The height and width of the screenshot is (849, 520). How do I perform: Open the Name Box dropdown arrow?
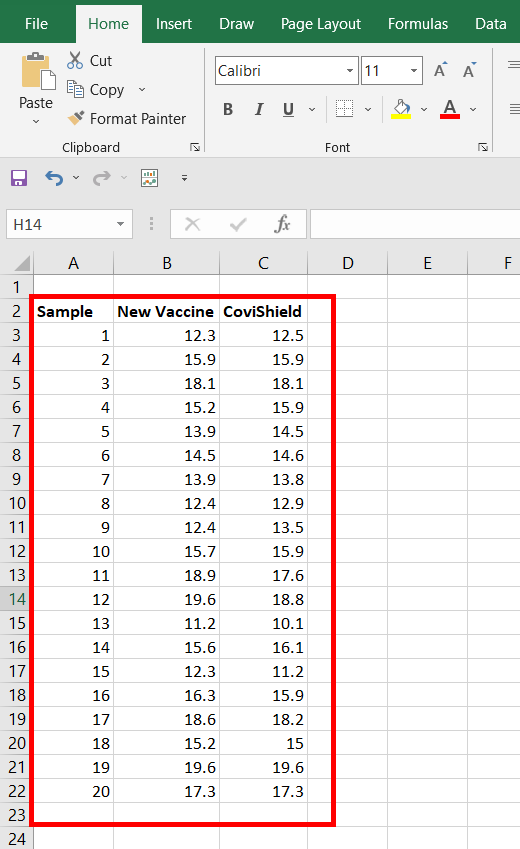pos(120,224)
